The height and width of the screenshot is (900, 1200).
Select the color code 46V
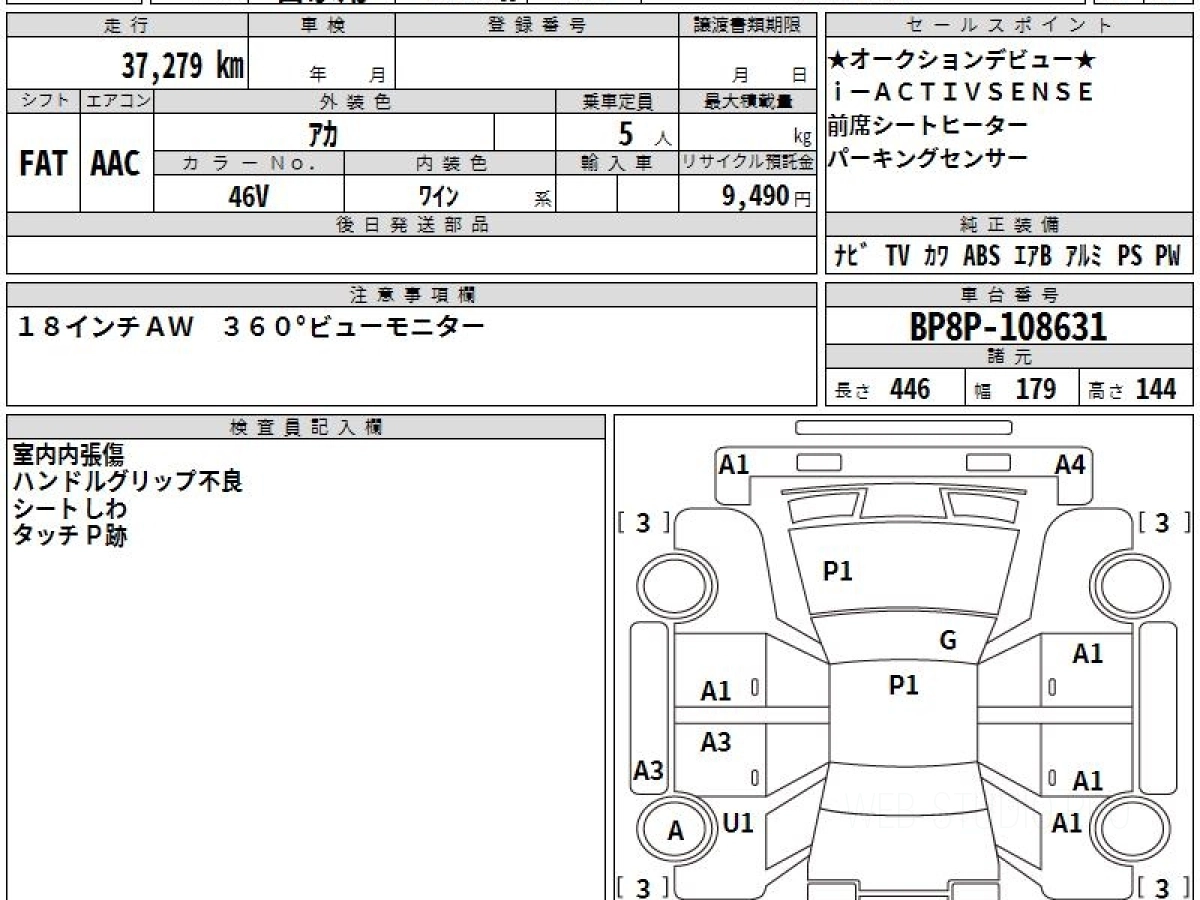click(248, 196)
